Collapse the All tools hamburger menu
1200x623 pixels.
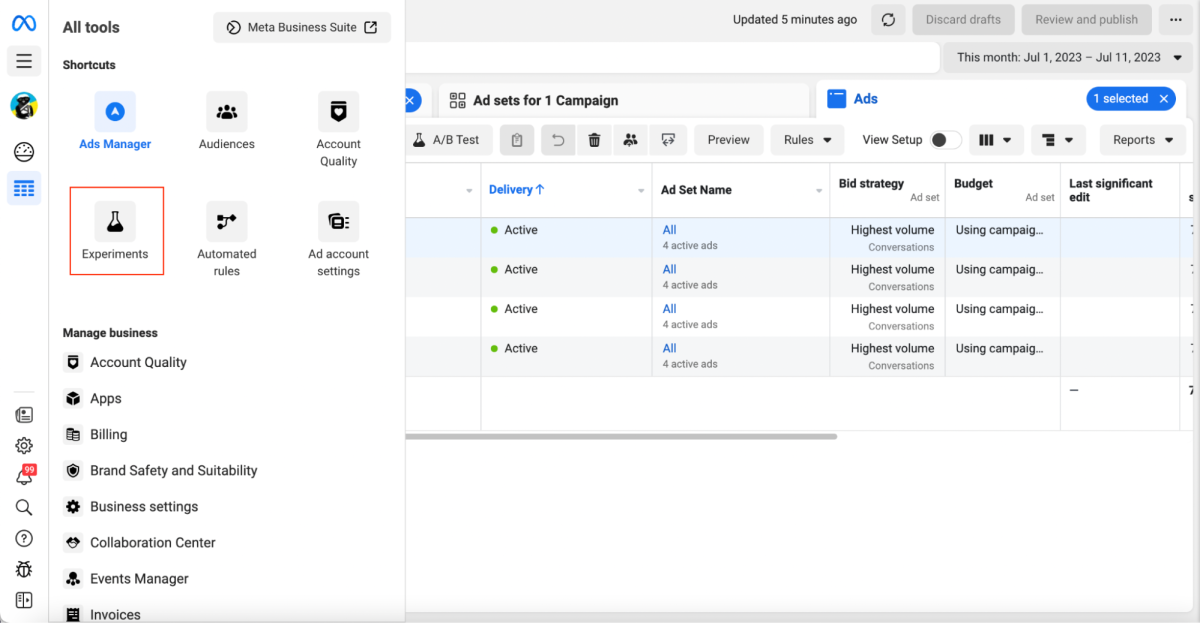point(24,61)
